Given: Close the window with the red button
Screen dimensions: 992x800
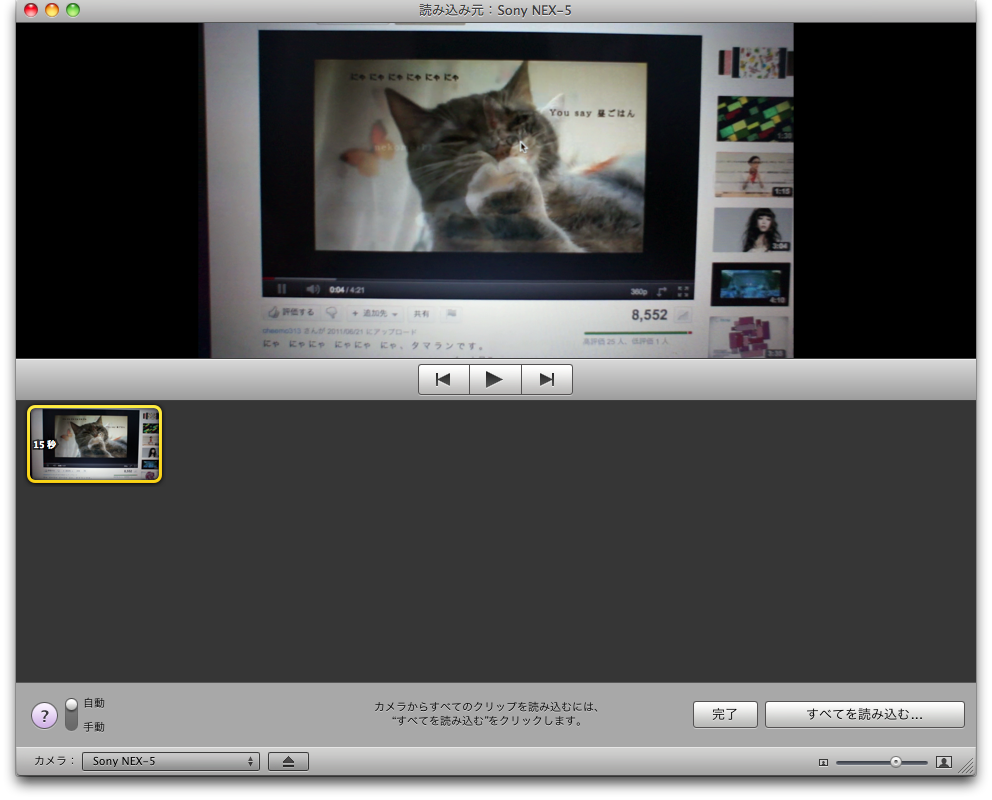Looking at the screenshot, I should pyautogui.click(x=31, y=9).
